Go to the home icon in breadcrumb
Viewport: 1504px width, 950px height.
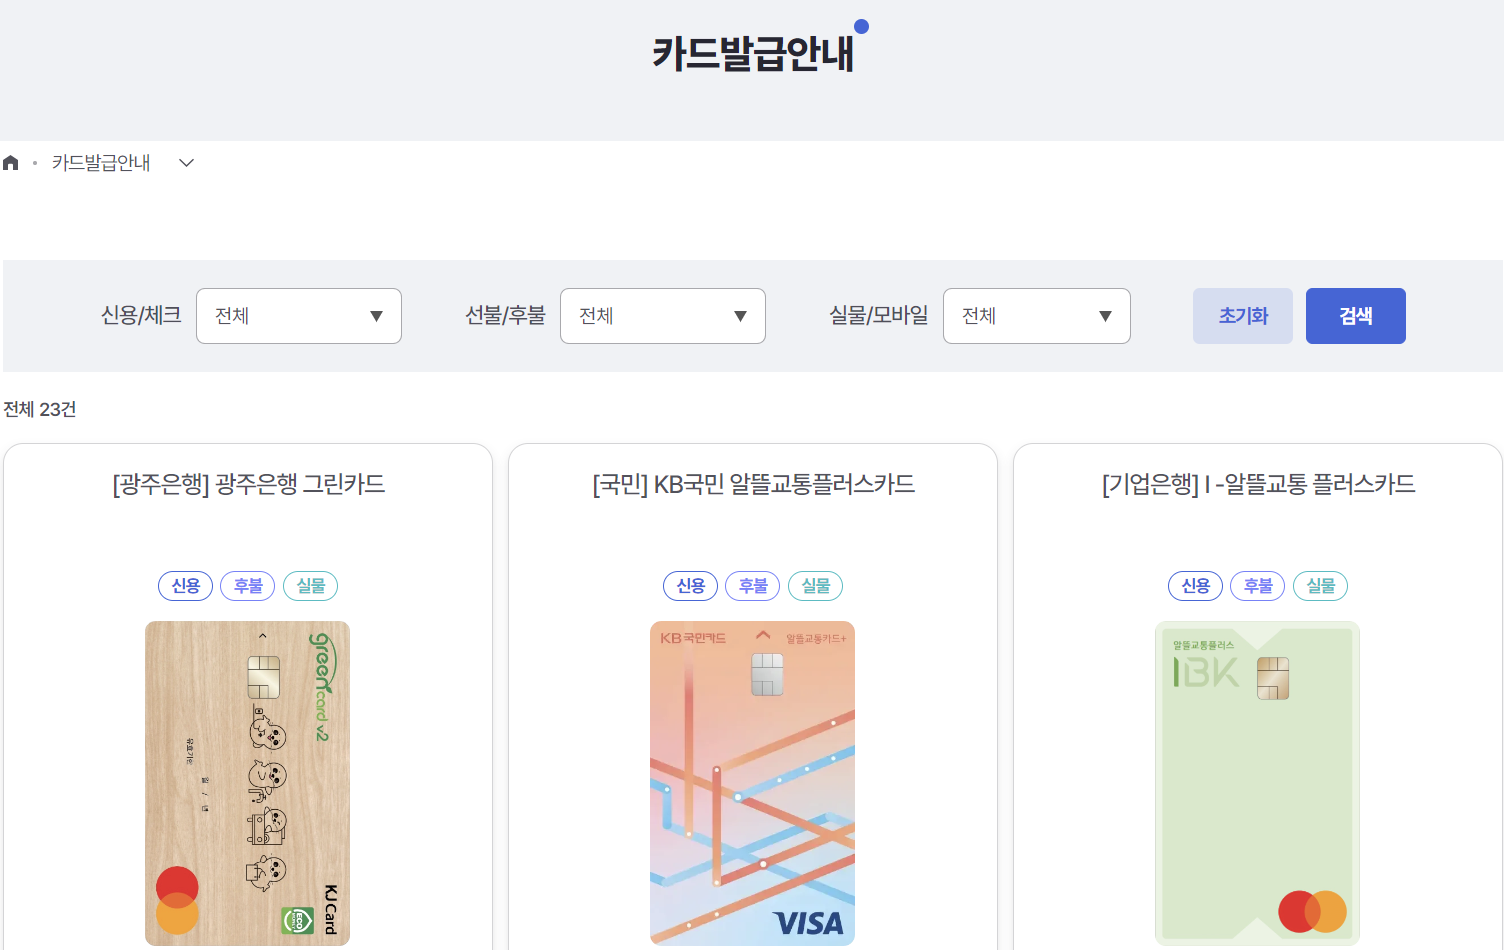tap(11, 163)
